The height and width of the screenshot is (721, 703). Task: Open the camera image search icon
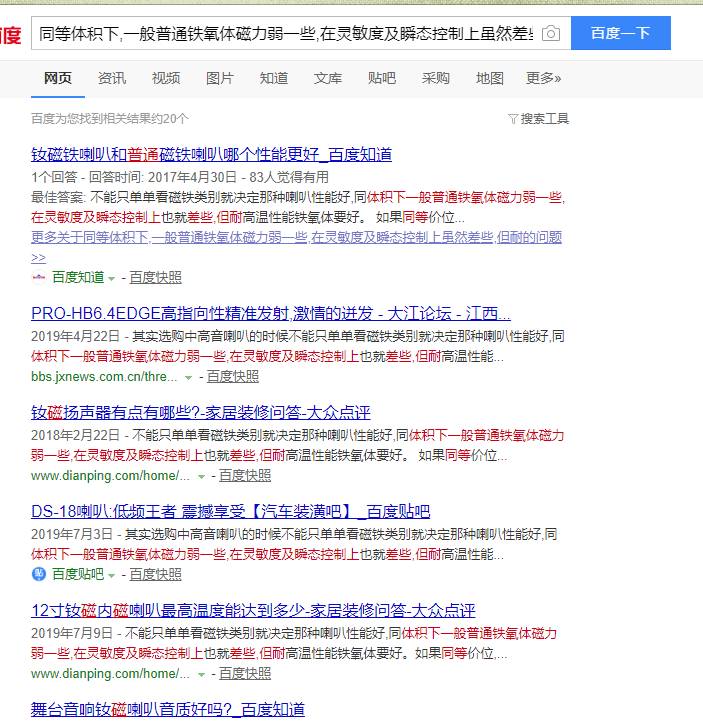(550, 34)
